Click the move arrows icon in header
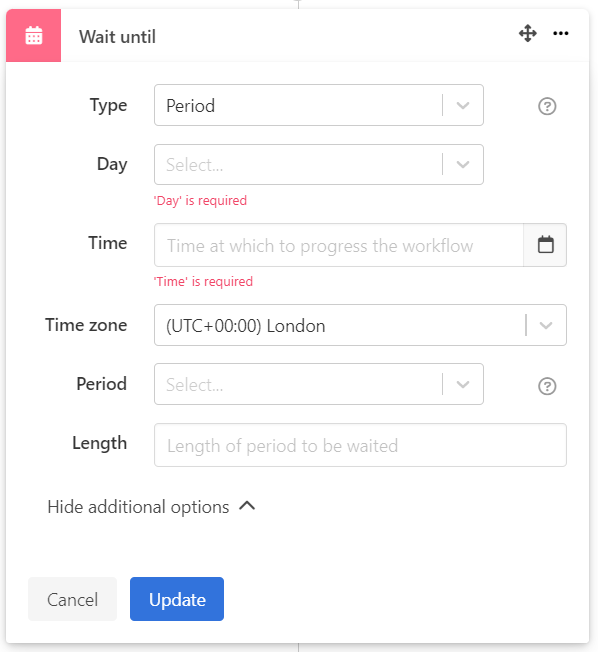Viewport: 598px width, 652px height. pos(528,33)
